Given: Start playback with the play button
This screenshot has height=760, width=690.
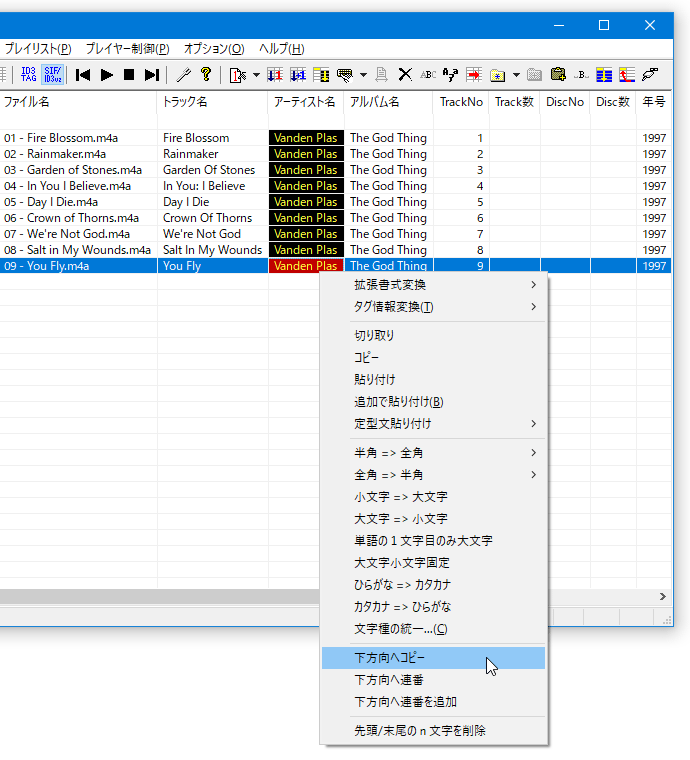Looking at the screenshot, I should [107, 75].
